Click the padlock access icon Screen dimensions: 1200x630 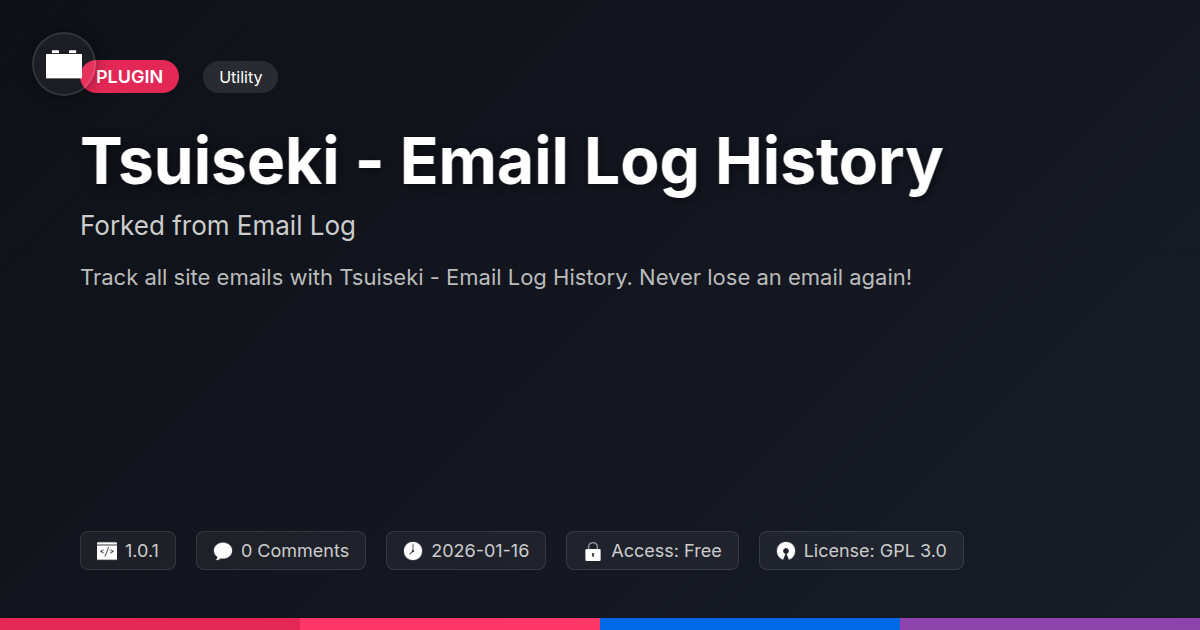point(593,551)
